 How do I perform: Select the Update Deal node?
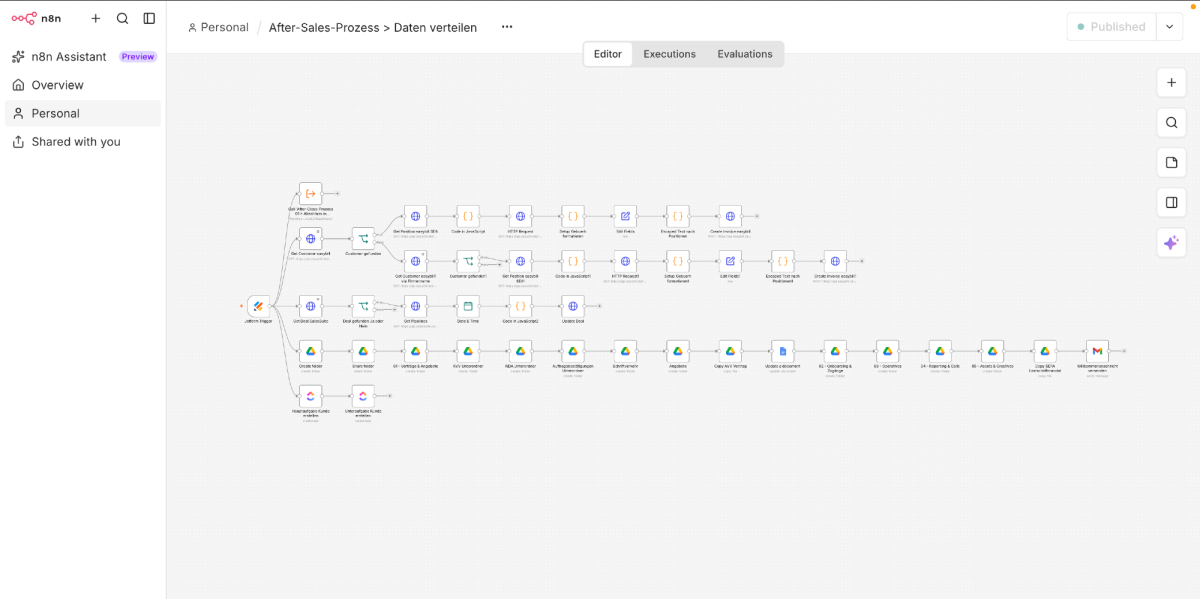click(573, 306)
